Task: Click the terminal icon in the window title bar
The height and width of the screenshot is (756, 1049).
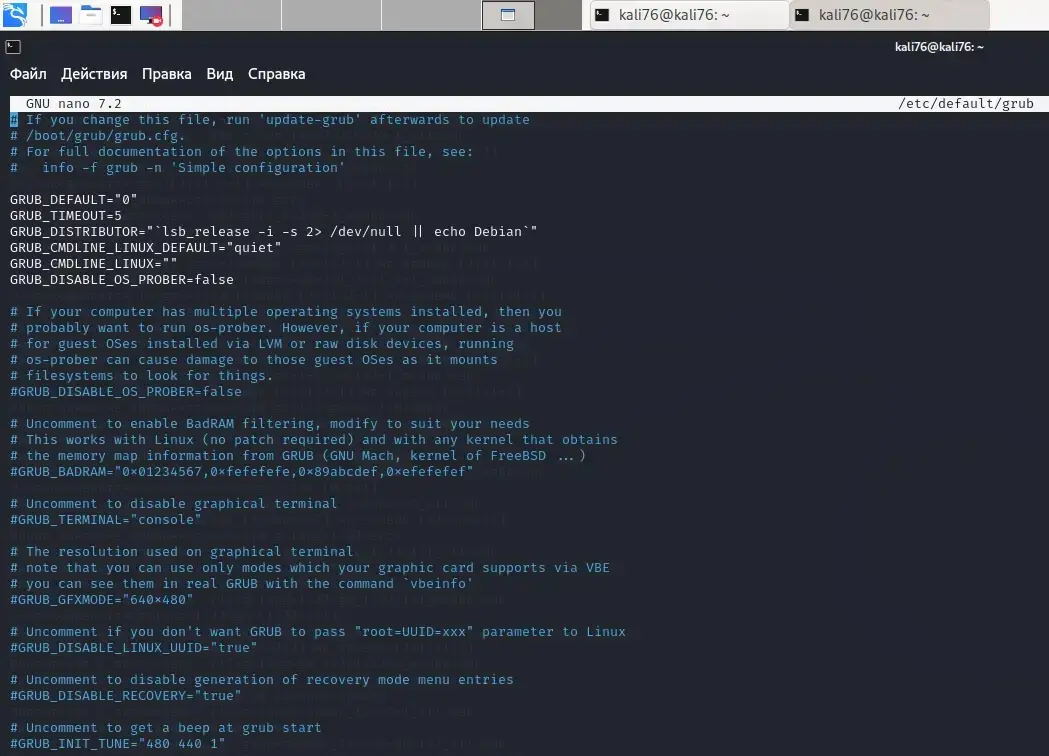Action: (13, 47)
